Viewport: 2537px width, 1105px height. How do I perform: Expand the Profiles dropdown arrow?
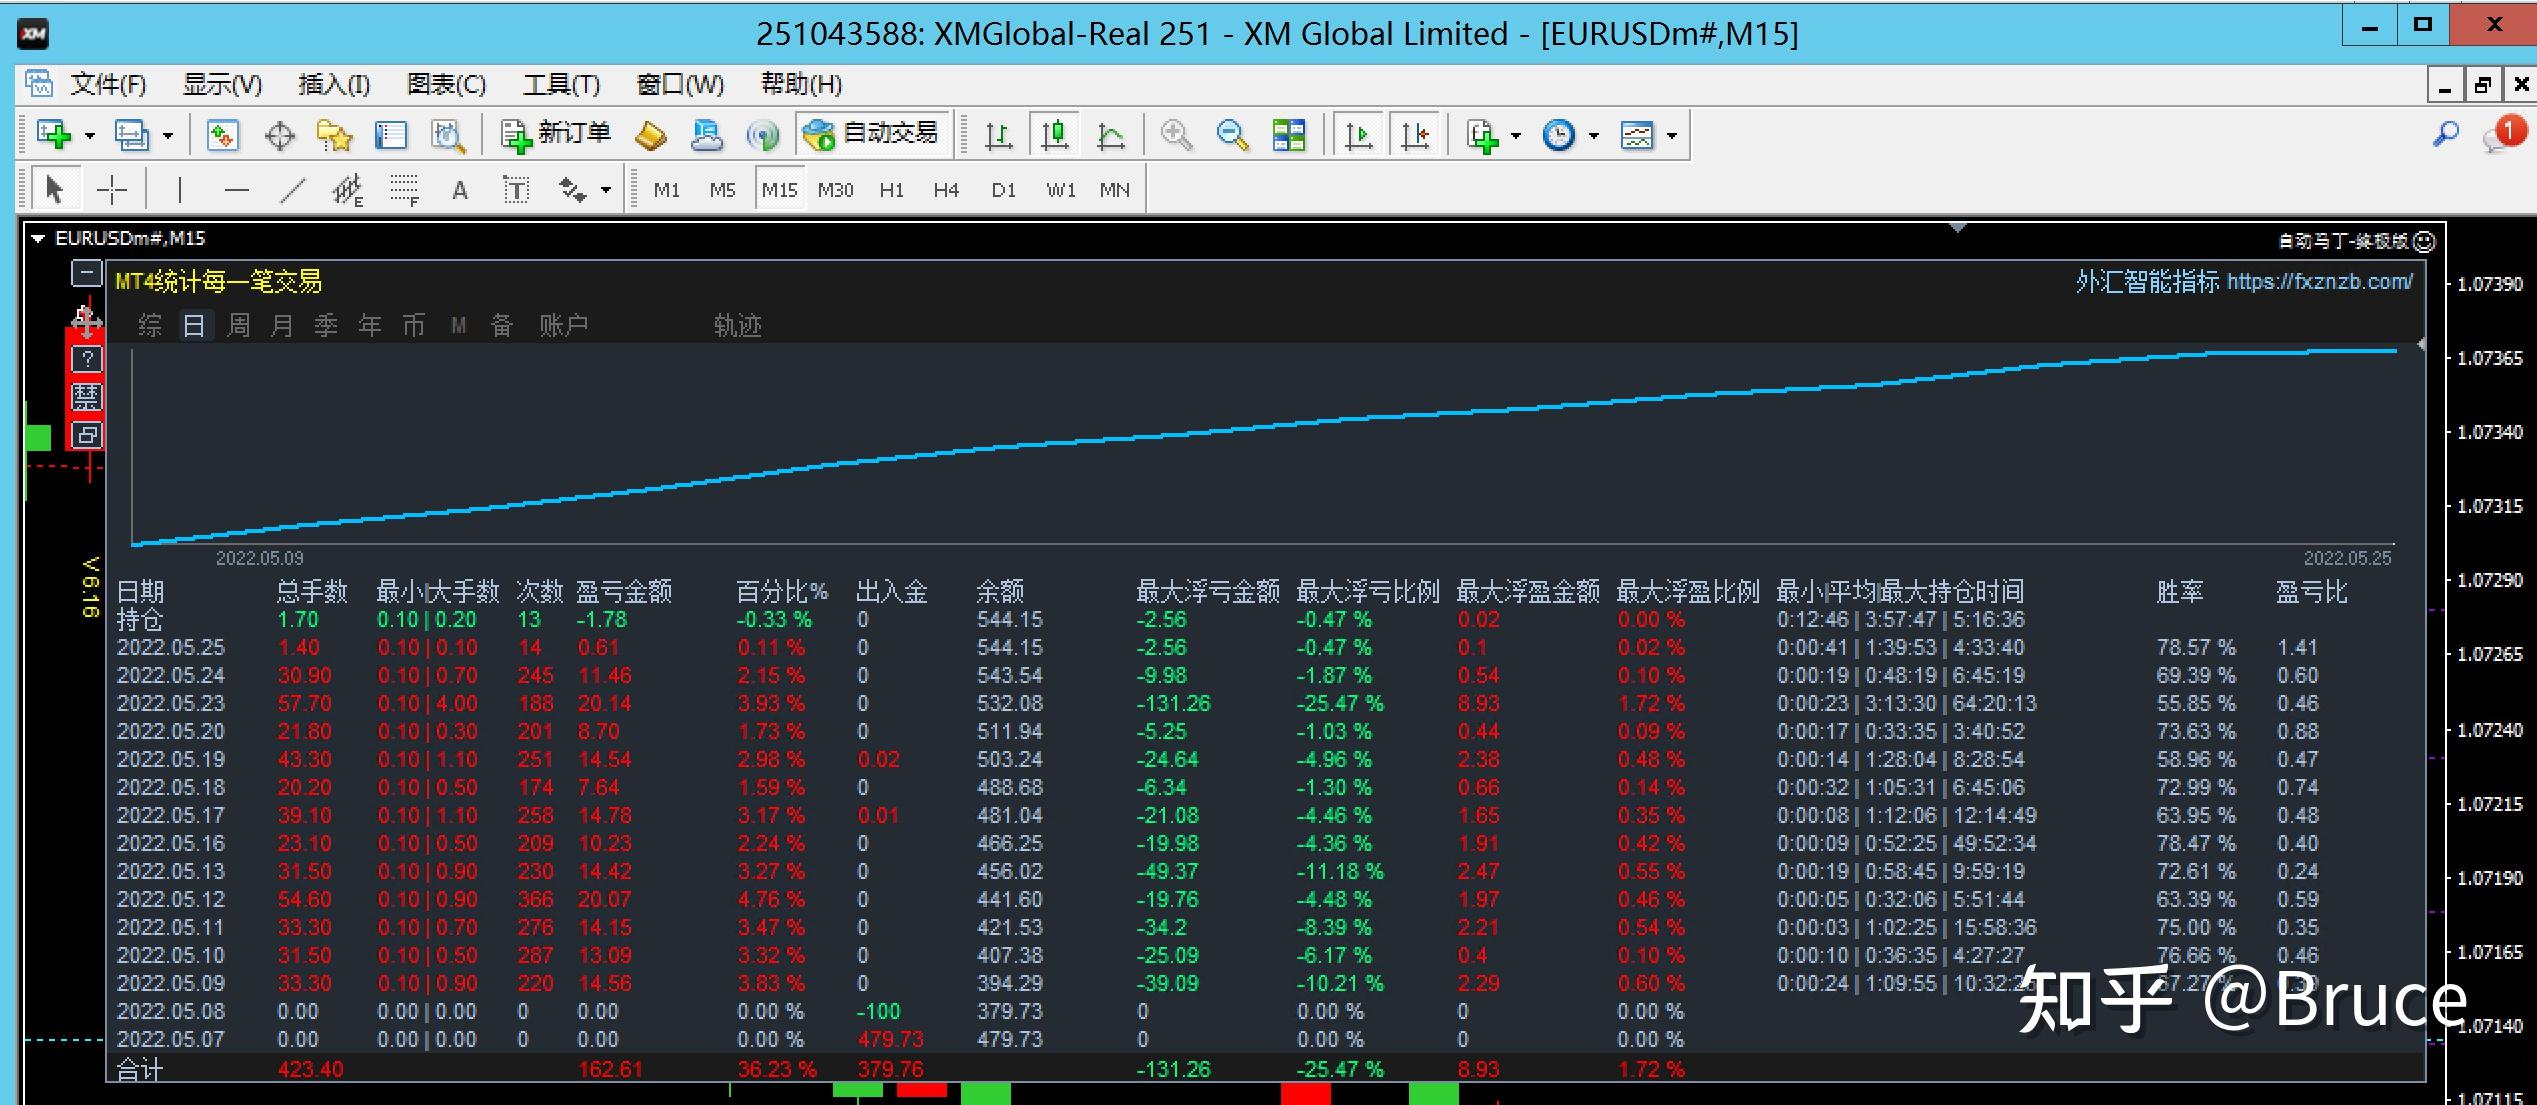tap(168, 135)
